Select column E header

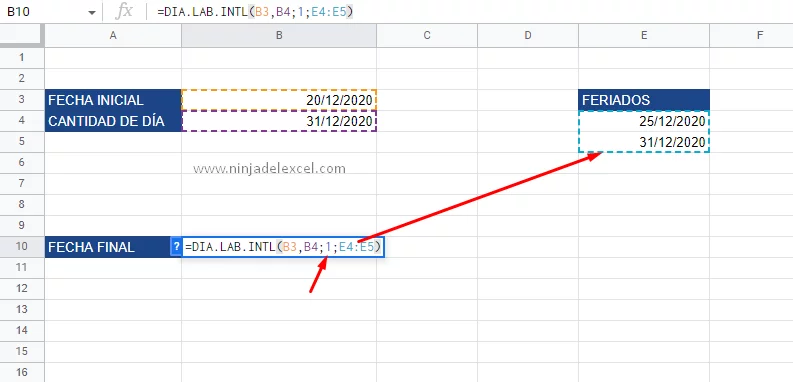(x=644, y=35)
